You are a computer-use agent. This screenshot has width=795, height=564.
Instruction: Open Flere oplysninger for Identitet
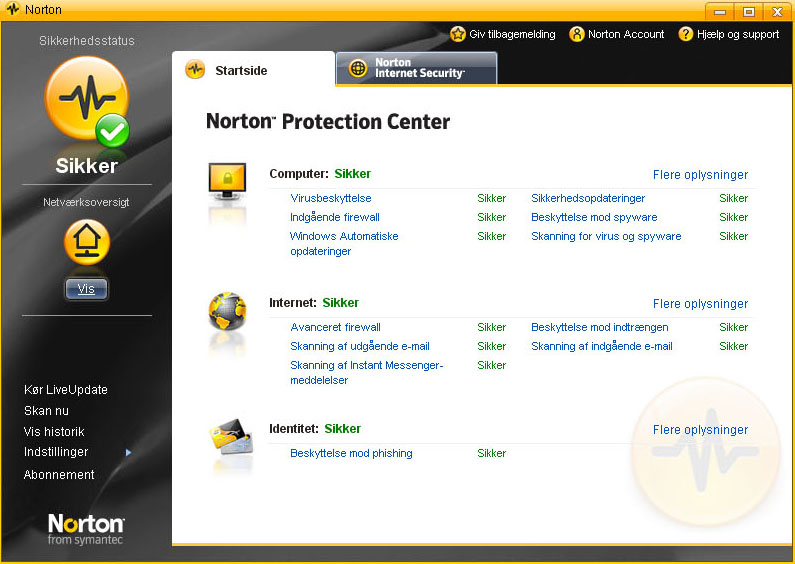click(x=700, y=430)
